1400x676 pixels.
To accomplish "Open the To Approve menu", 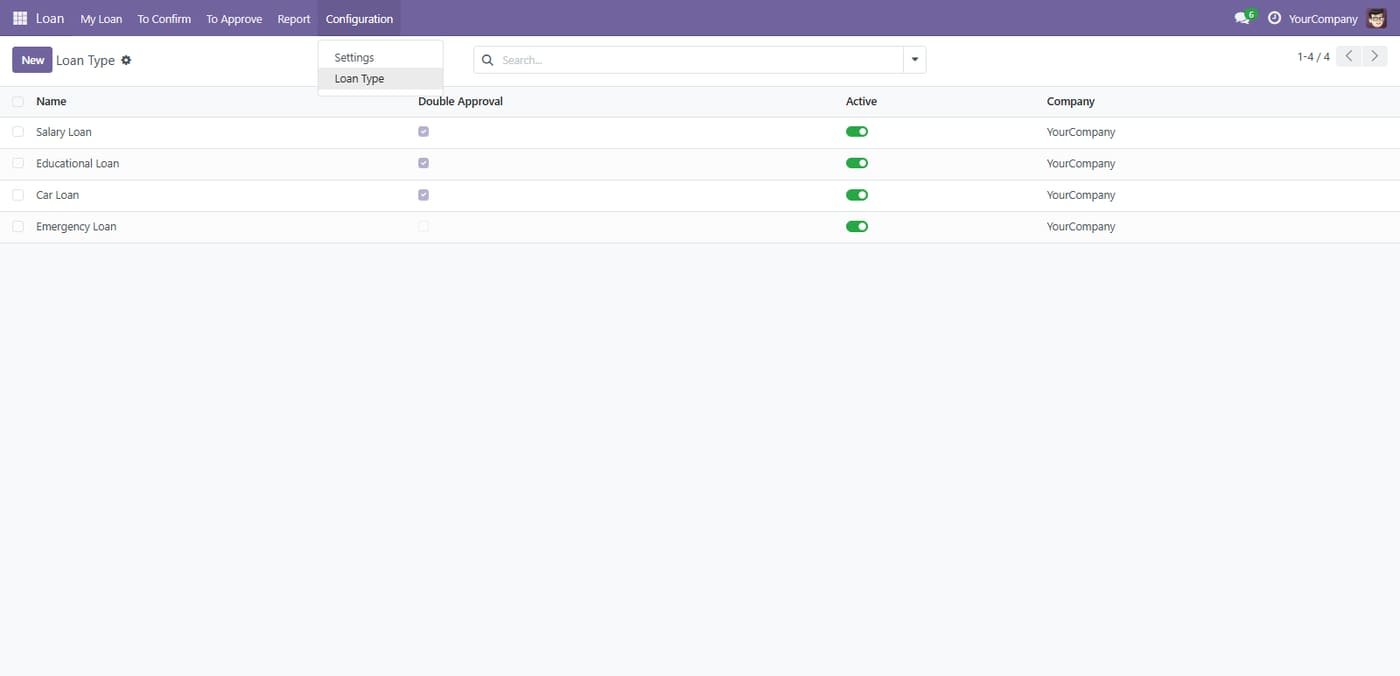I will tap(234, 18).
